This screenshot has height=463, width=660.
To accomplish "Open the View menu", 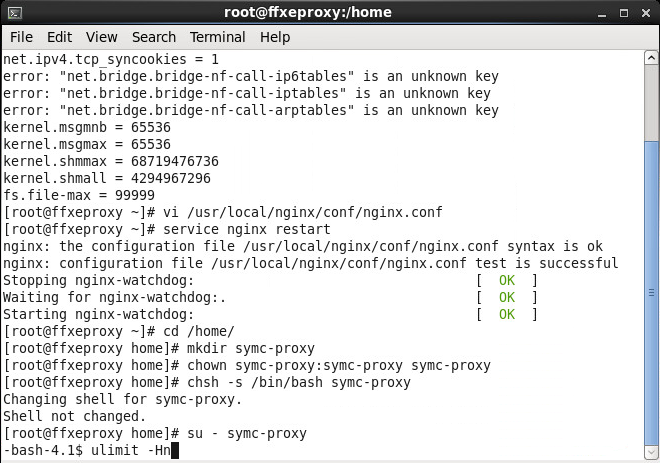I will (101, 37).
